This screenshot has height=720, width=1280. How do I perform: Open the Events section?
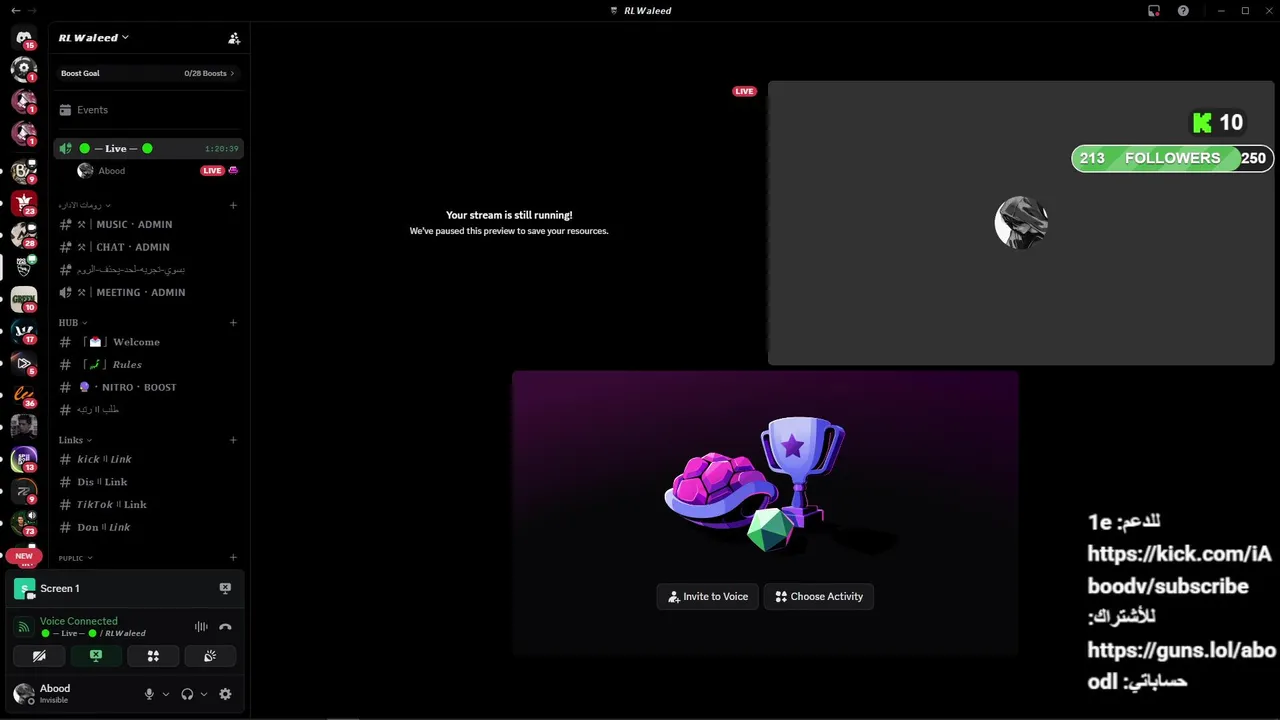tap(148, 110)
